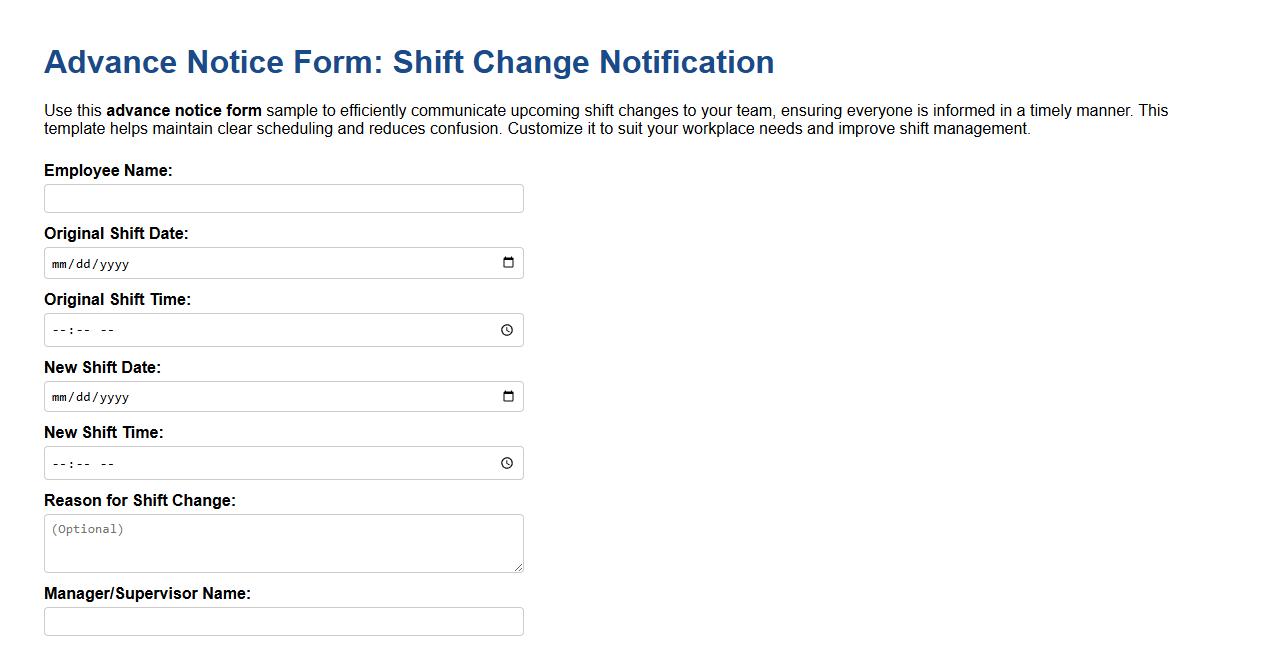
Task: Click the Employee Name input field
Action: [283, 198]
